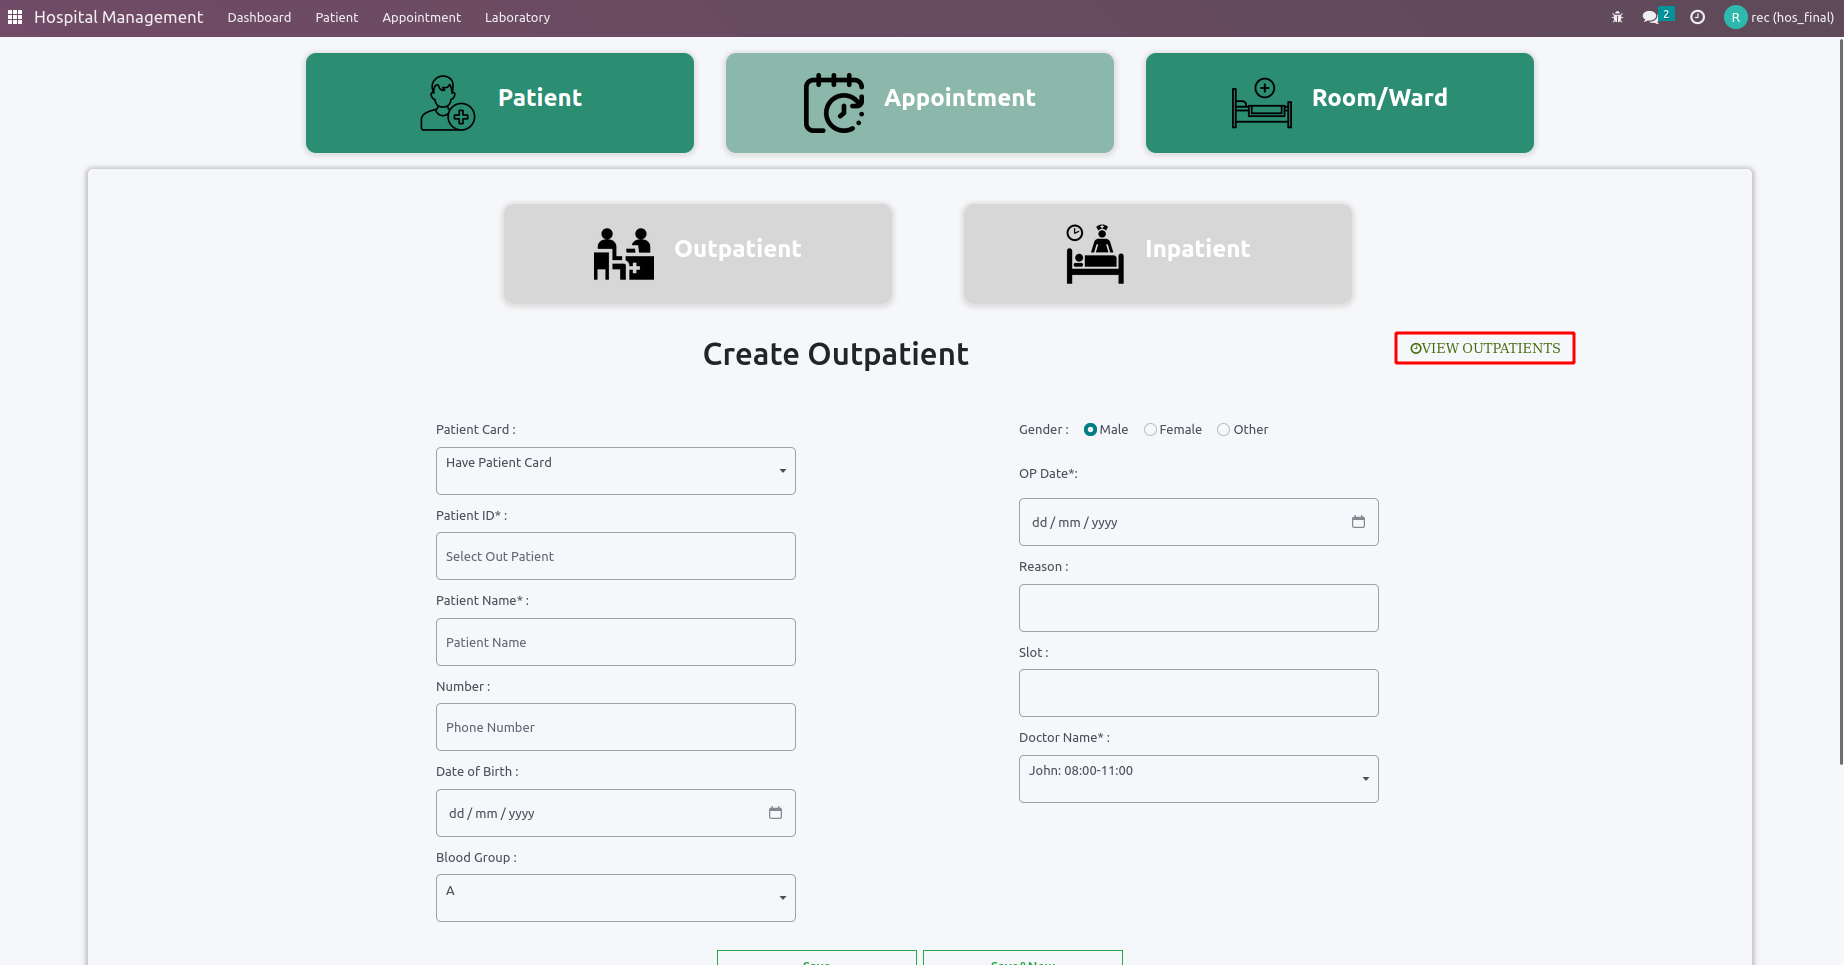
Task: Click the Inpatient tile label
Action: 1198,249
